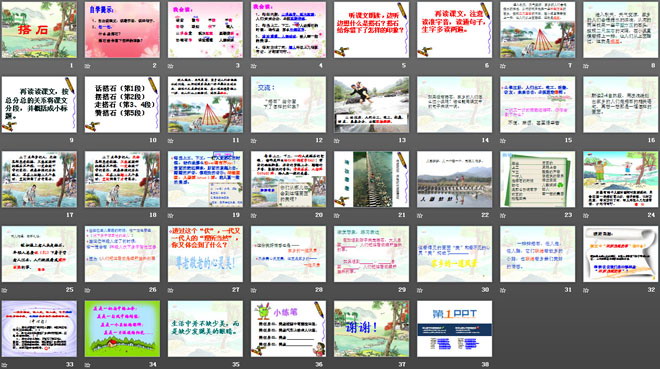Click the animation star icon beneath slide 7

[x=503, y=66]
